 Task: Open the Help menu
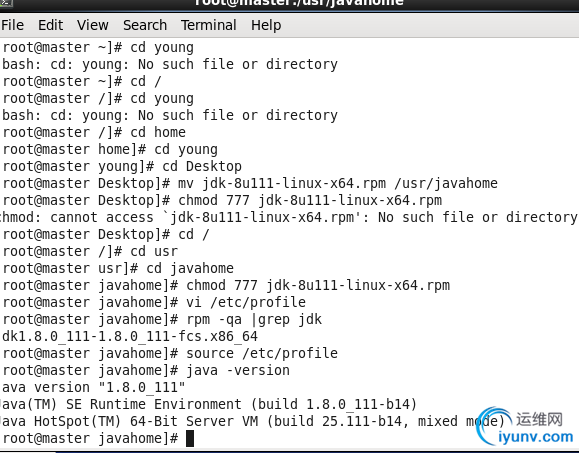pyautogui.click(x=266, y=26)
